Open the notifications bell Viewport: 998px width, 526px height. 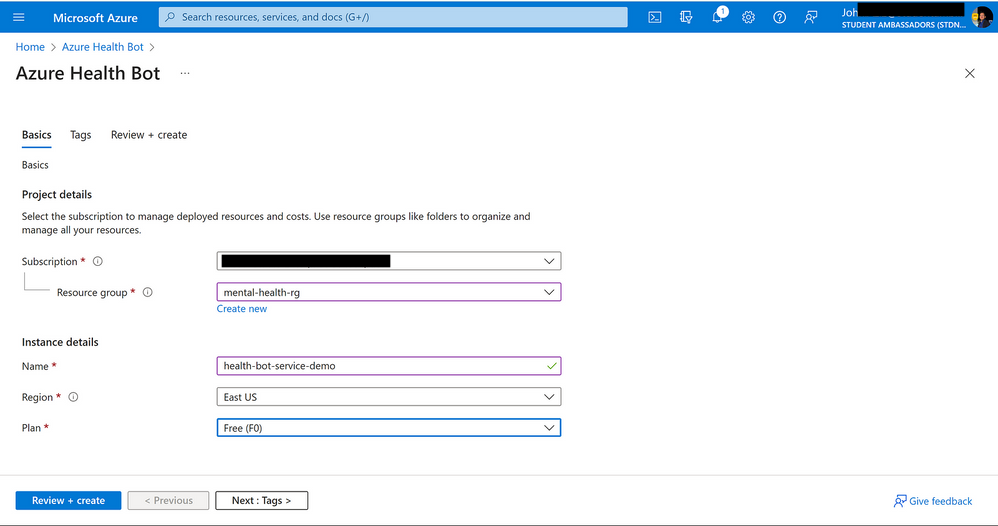(x=718, y=16)
